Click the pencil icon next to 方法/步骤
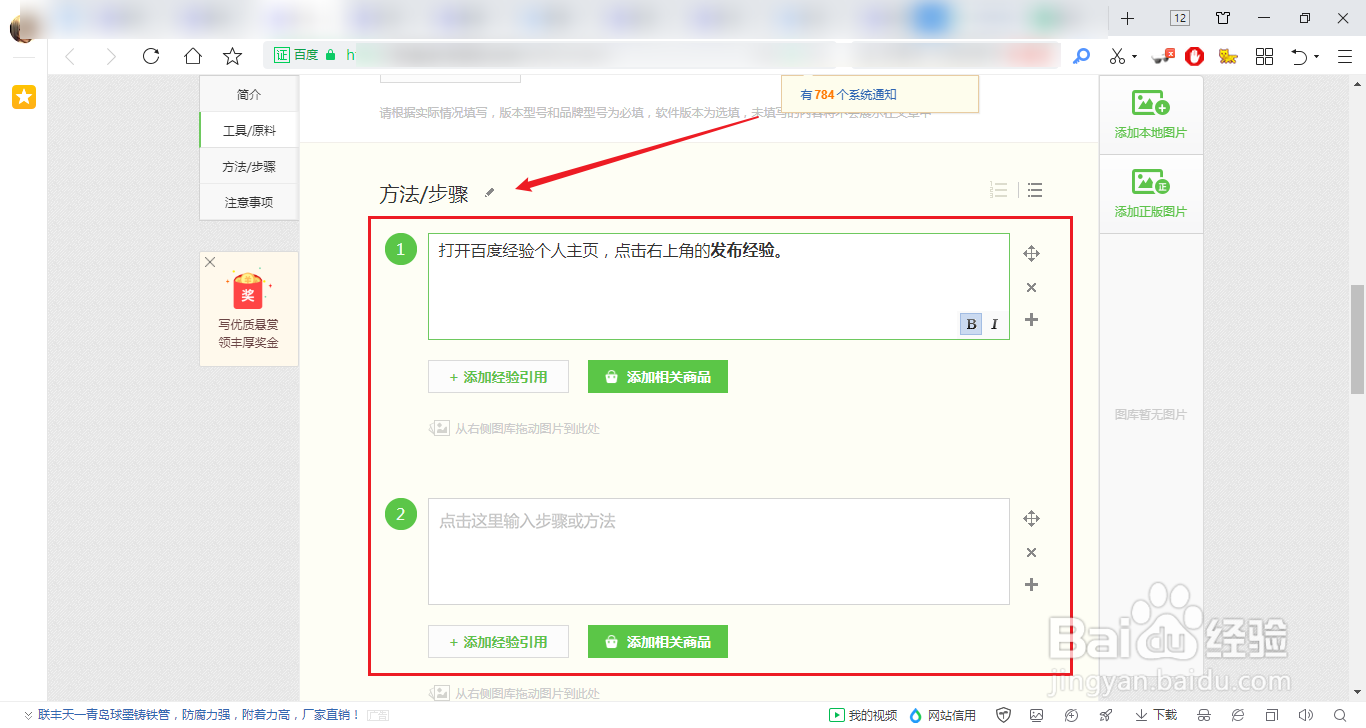 (x=489, y=192)
